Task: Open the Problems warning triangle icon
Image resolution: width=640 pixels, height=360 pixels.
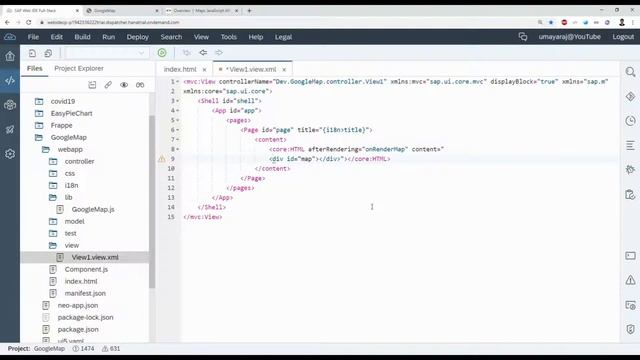Action: [x=630, y=280]
